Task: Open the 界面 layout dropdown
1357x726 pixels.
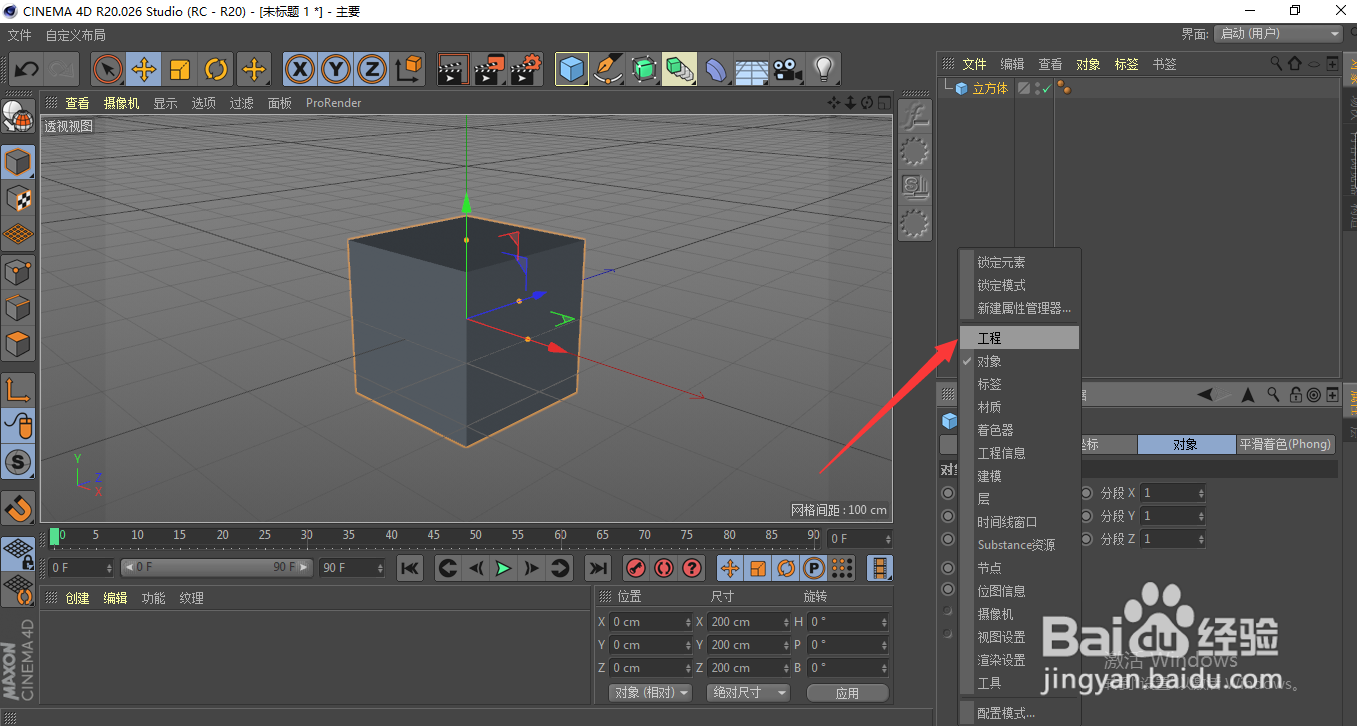Action: click(x=1278, y=34)
